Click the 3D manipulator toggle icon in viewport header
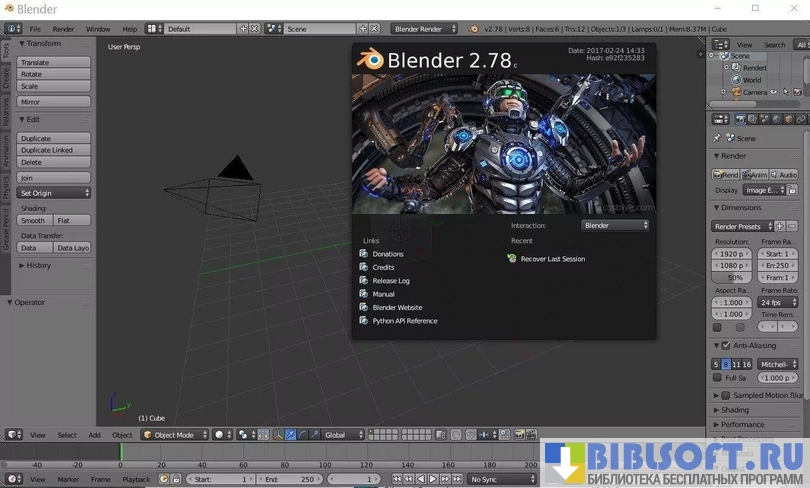Viewport: 810px width, 488px height. (277, 435)
